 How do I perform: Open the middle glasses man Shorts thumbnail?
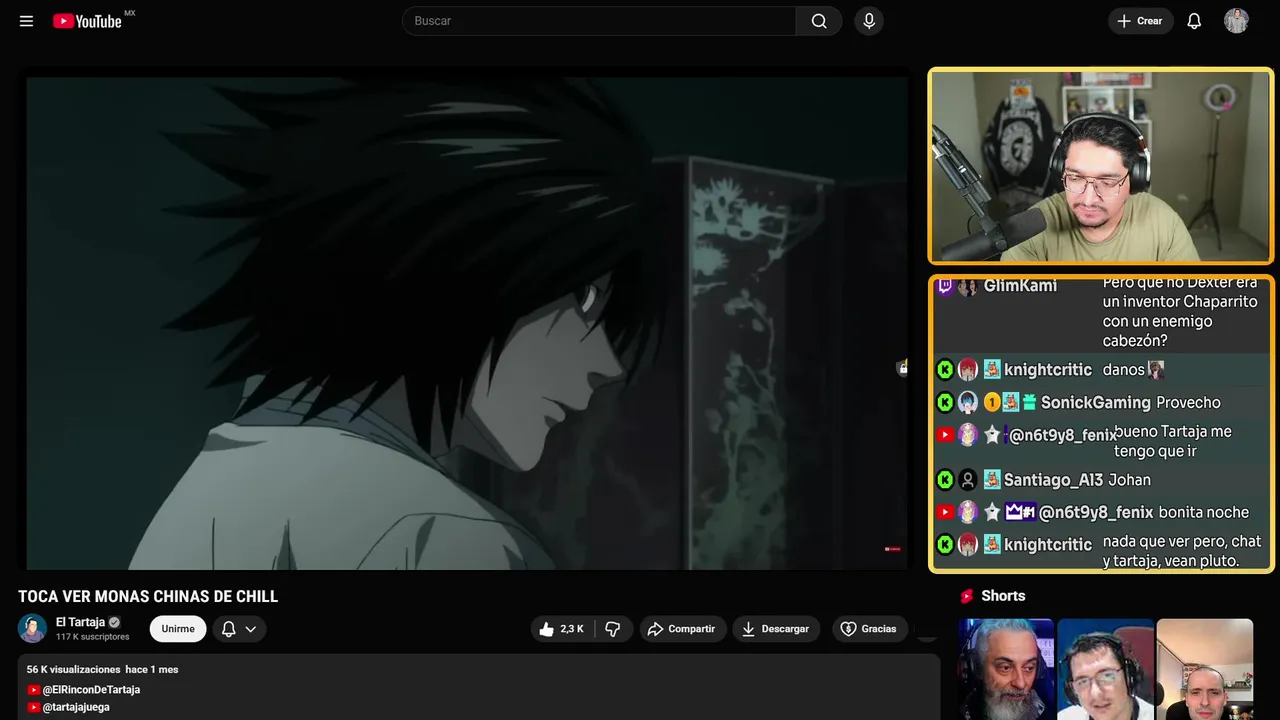tap(1105, 669)
